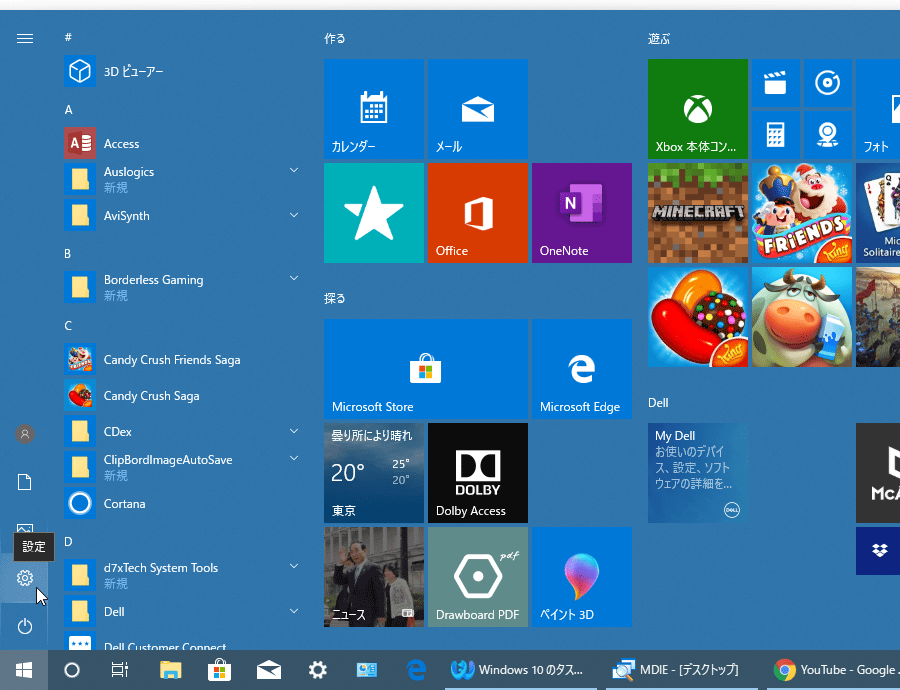Click the Dell tile group title

click(x=658, y=403)
